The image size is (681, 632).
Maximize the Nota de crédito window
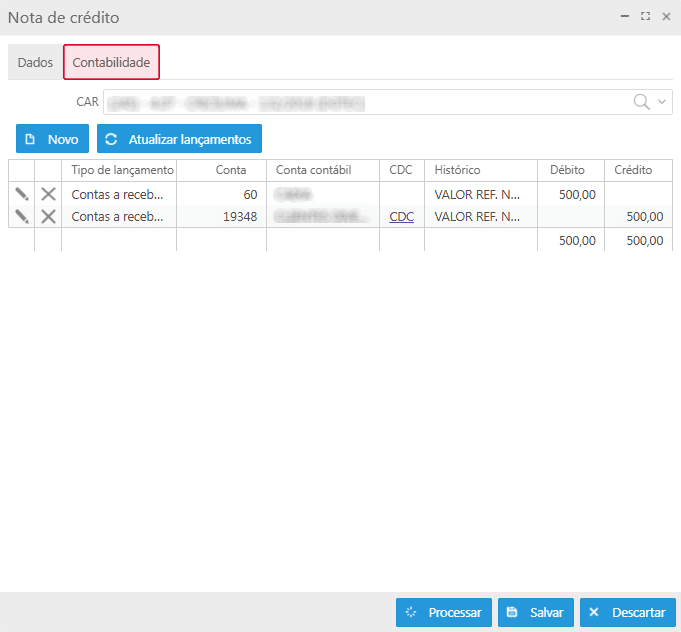coord(645,17)
